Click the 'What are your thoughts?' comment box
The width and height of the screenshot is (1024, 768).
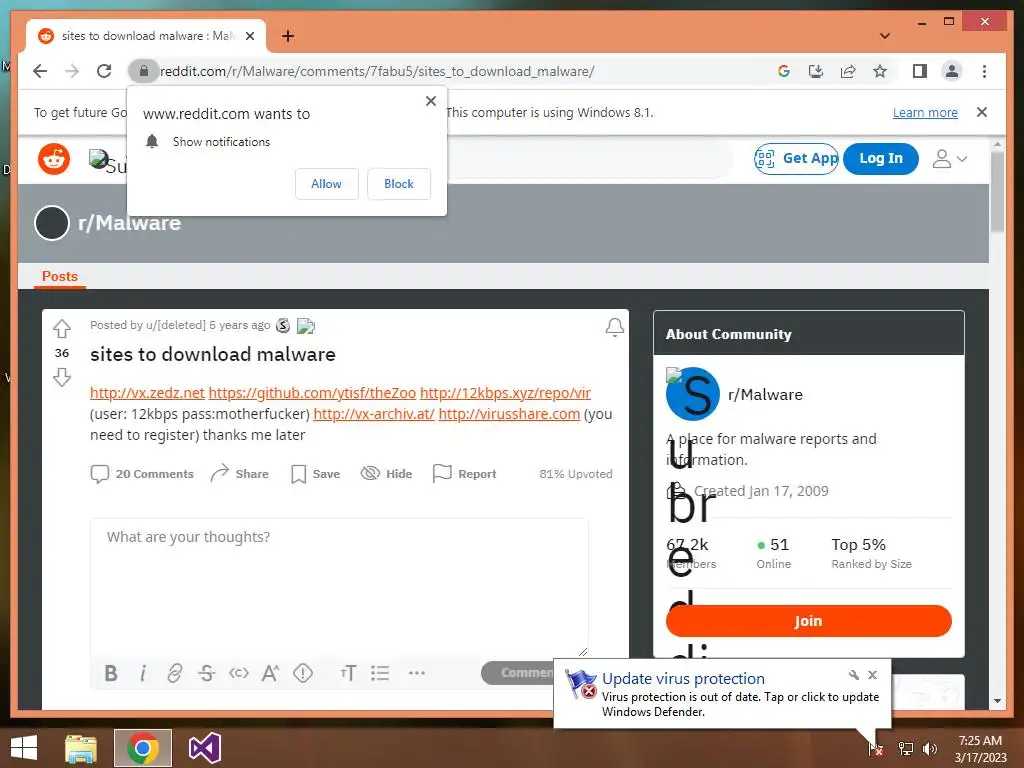[x=339, y=588]
